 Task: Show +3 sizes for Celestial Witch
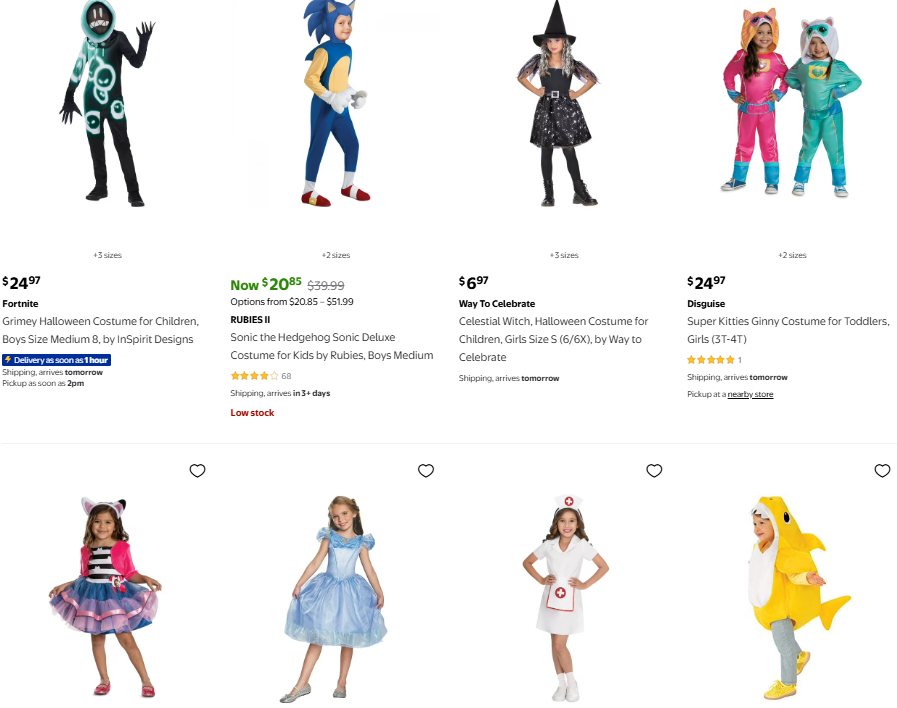564,255
